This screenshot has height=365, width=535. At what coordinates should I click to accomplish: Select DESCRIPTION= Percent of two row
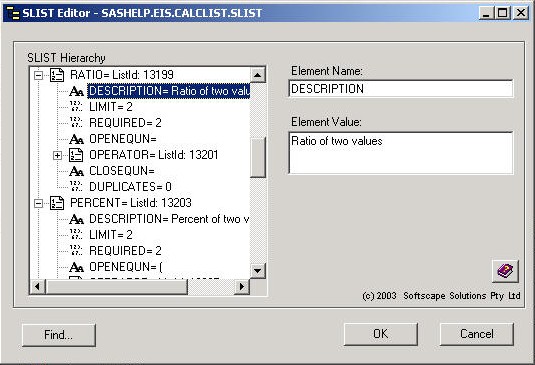[x=169, y=219]
